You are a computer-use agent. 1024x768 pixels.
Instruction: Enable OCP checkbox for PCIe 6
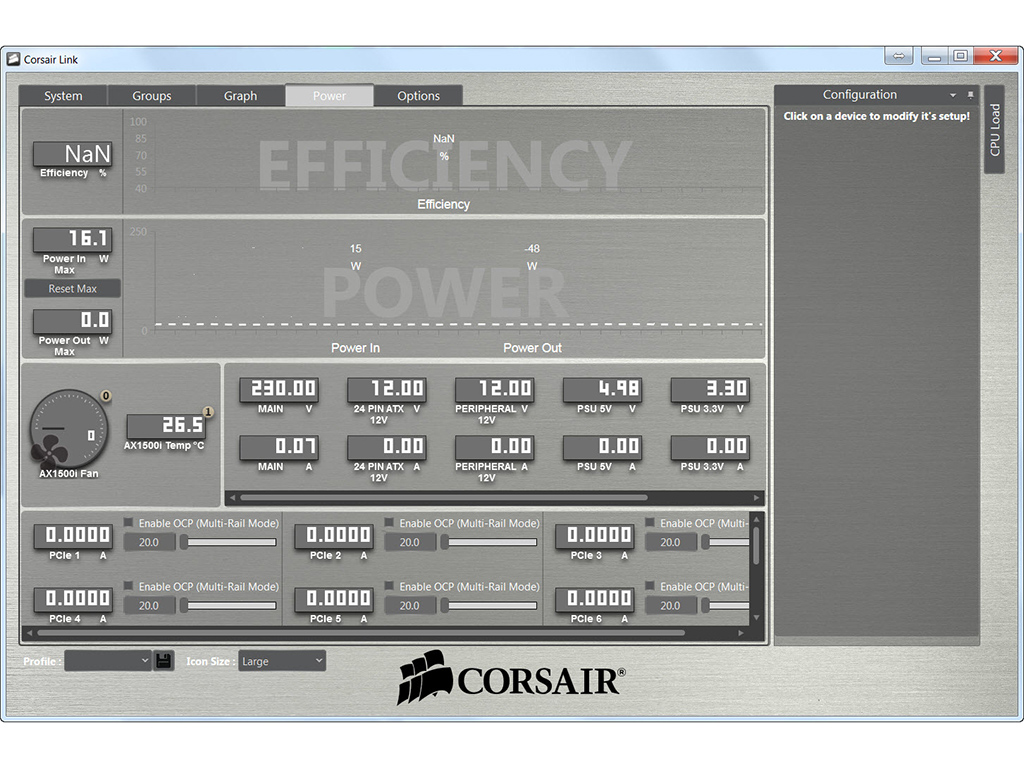coord(650,586)
